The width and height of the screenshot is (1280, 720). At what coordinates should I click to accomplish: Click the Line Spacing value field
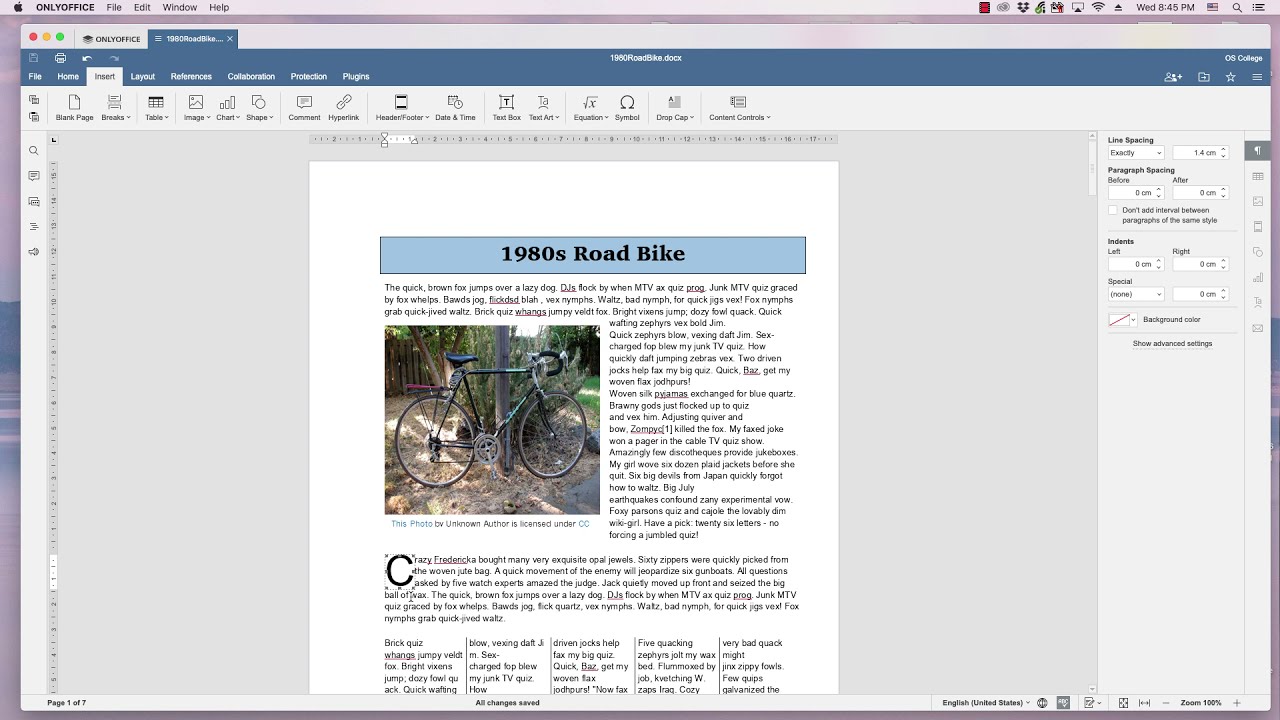click(x=1199, y=153)
